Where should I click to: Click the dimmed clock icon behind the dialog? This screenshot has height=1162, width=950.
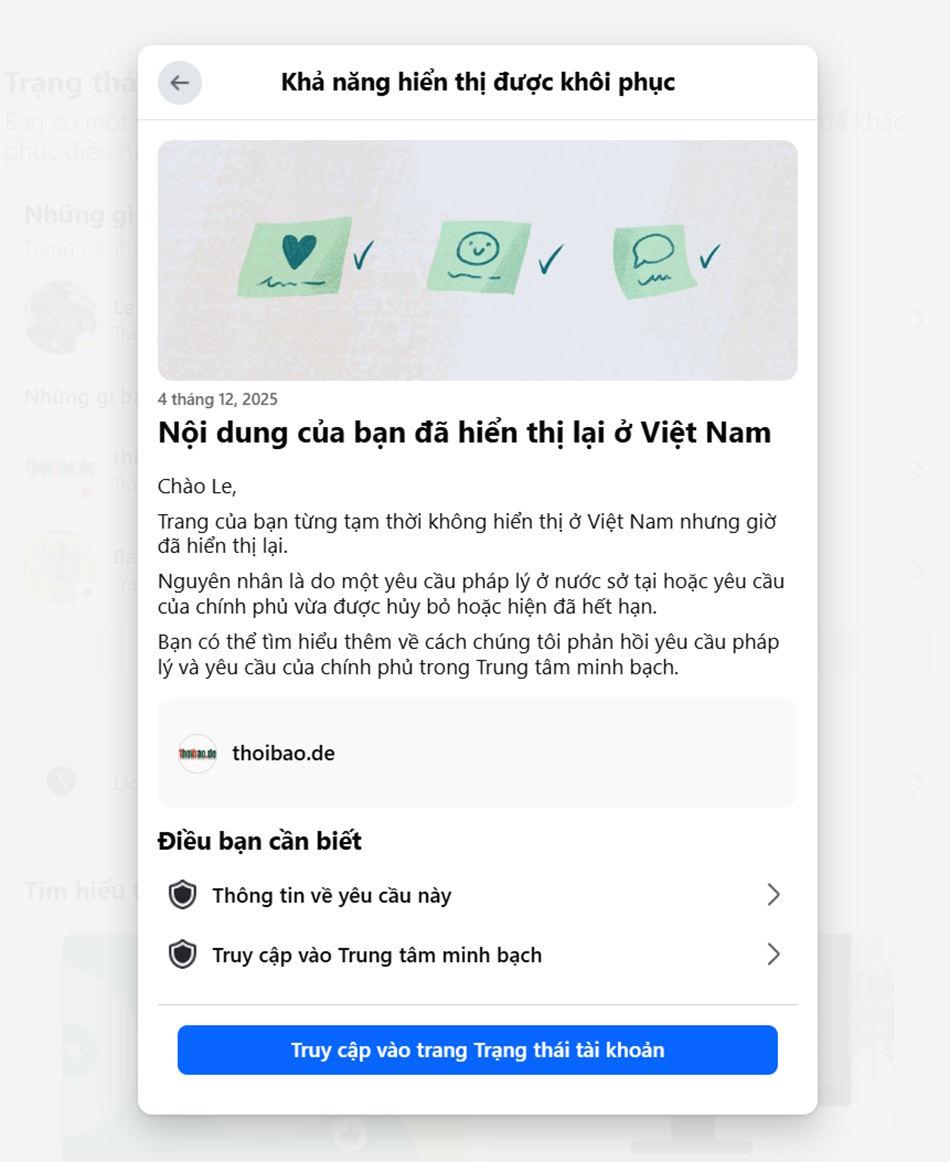click(x=62, y=781)
